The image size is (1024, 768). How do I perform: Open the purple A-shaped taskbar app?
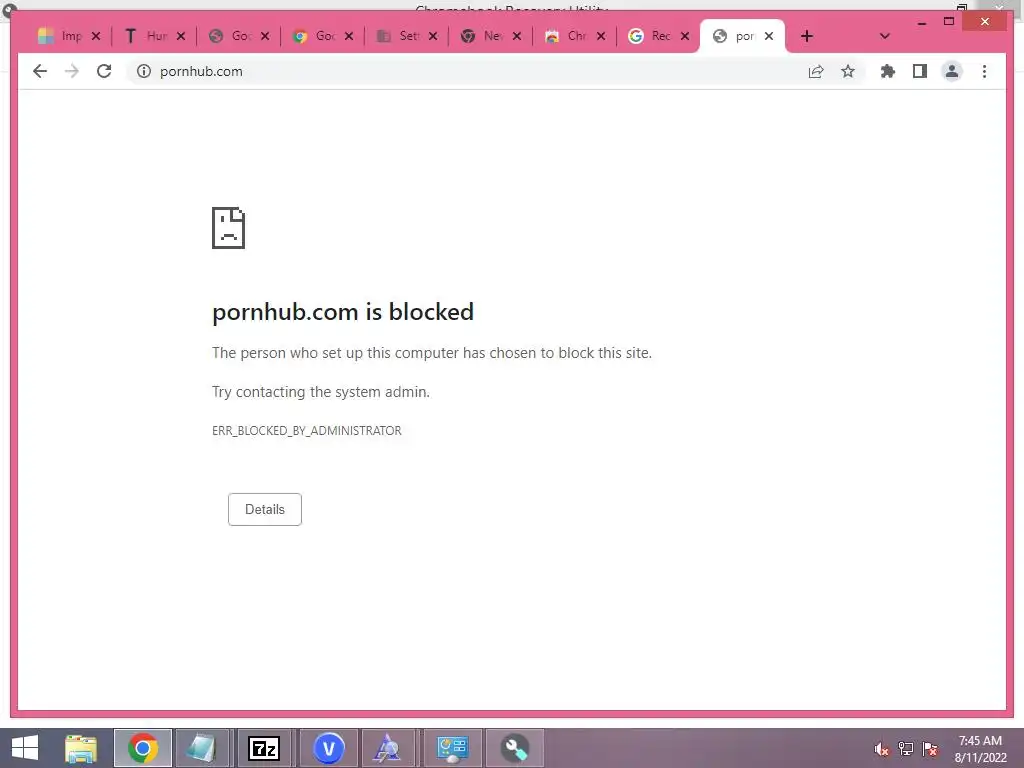387,748
